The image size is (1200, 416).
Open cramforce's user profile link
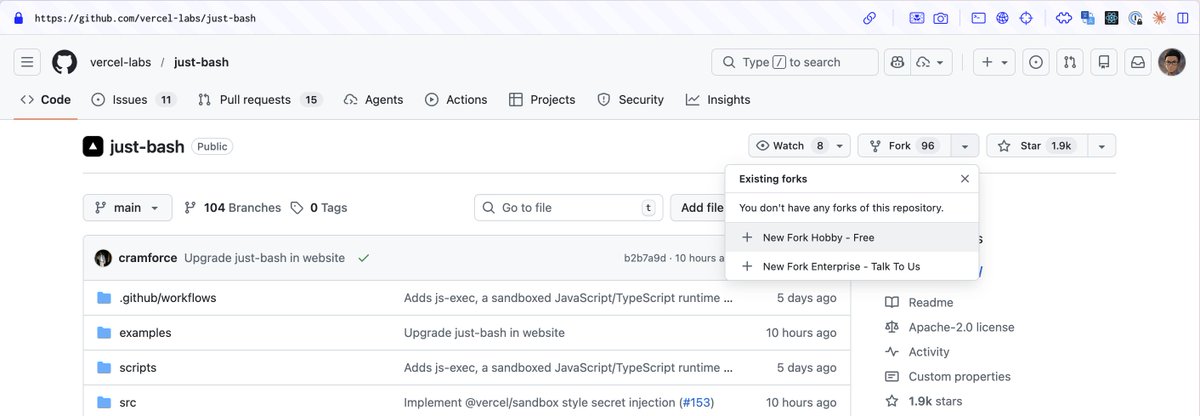pyautogui.click(x=148, y=258)
